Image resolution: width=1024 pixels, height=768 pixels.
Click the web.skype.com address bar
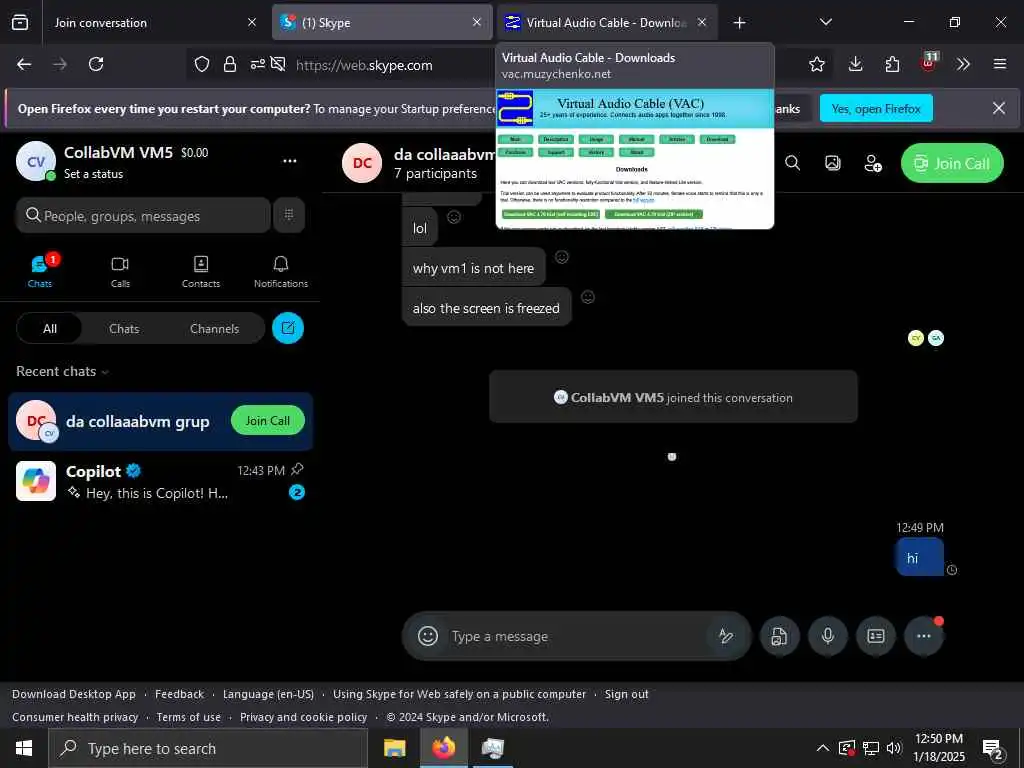(x=364, y=65)
